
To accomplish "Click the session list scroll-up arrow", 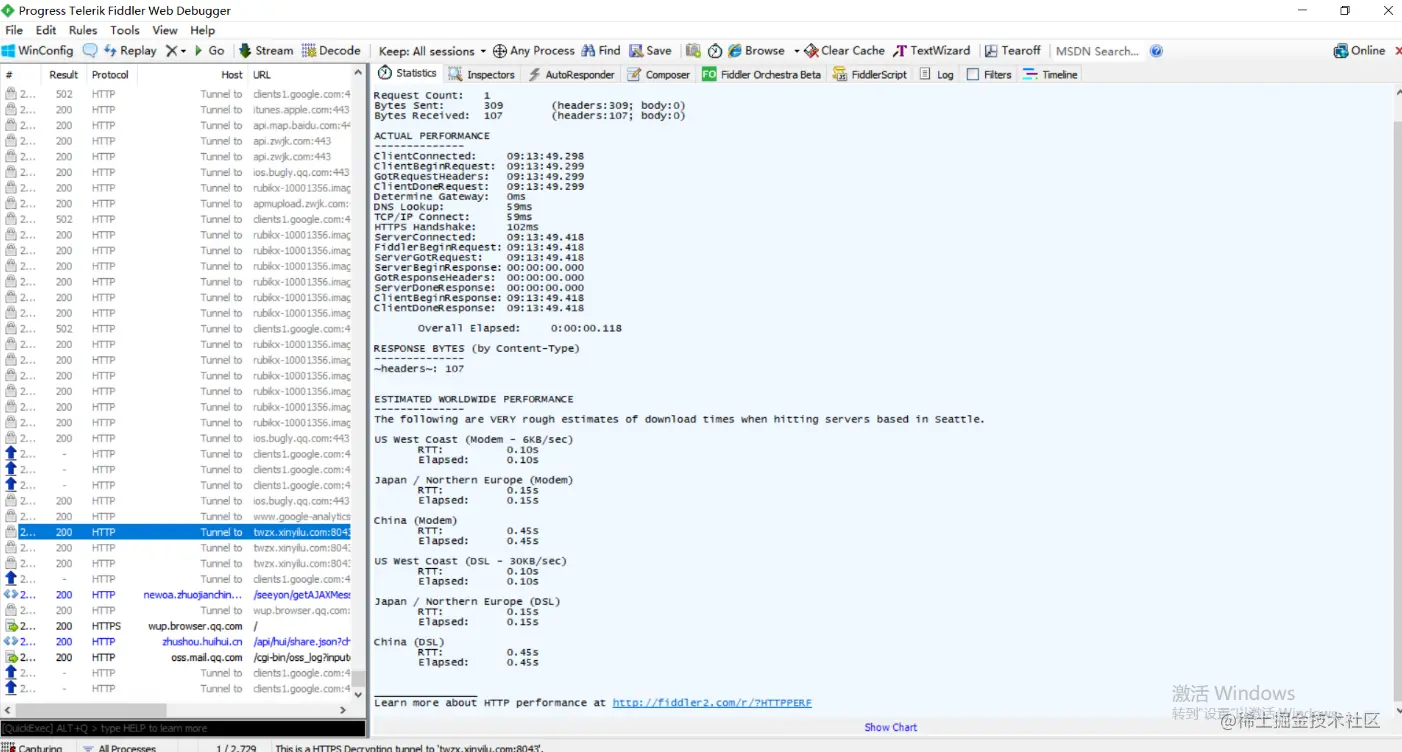I will (x=359, y=74).
